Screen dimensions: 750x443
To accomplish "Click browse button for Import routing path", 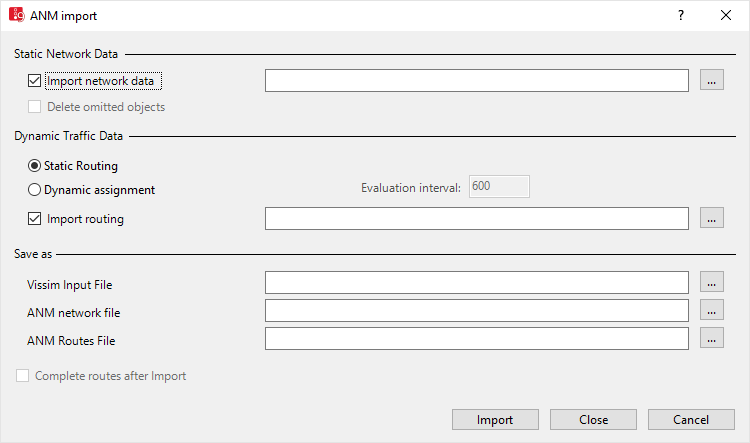I will click(x=711, y=218).
